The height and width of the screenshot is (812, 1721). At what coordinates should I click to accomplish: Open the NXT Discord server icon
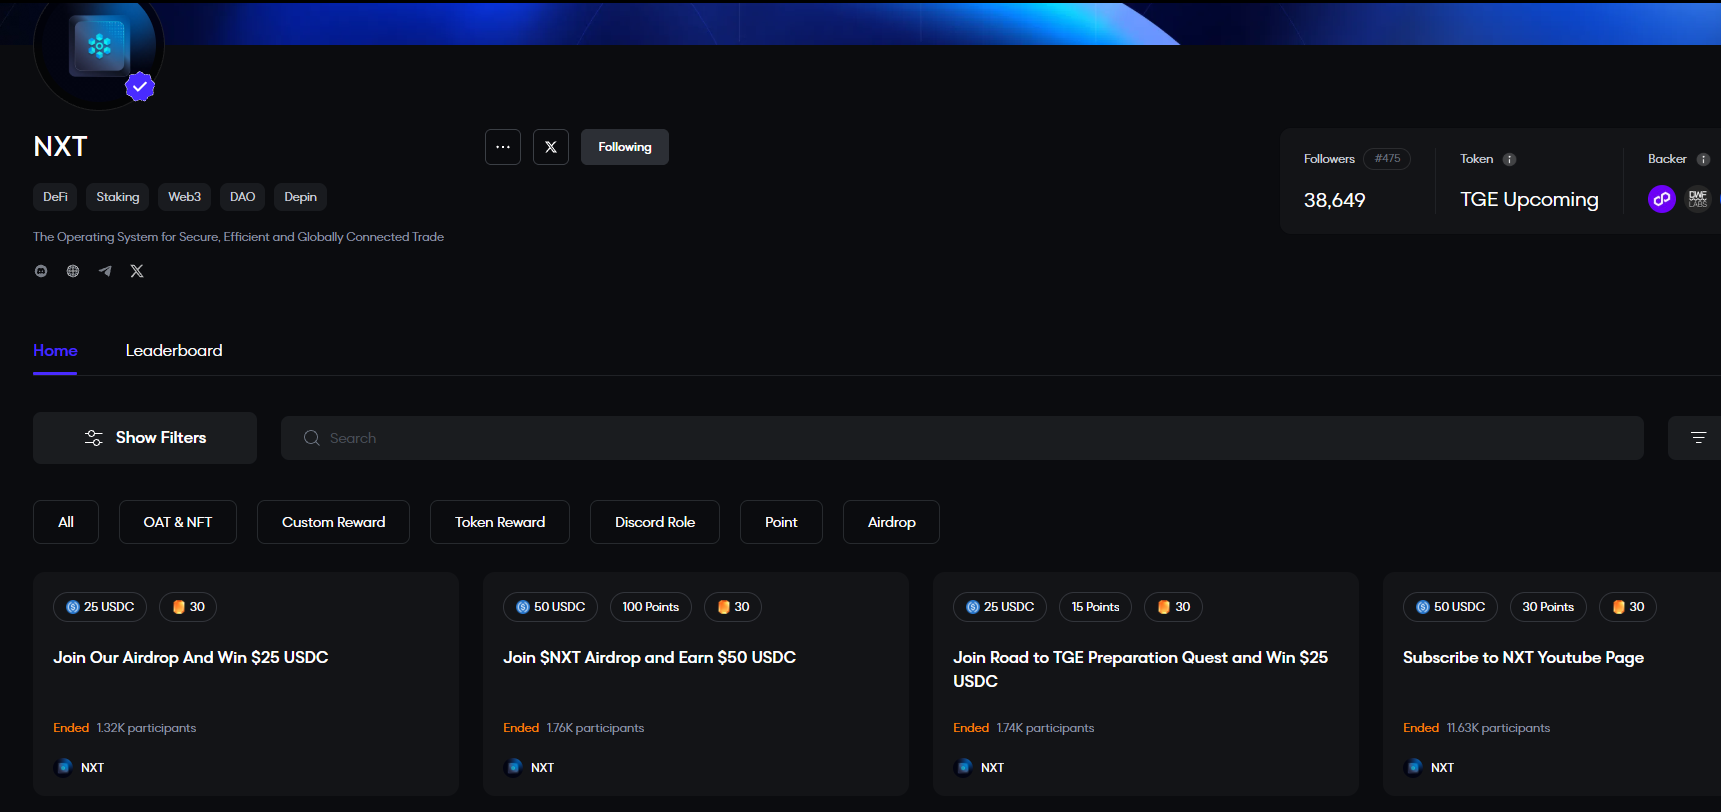click(x=41, y=271)
